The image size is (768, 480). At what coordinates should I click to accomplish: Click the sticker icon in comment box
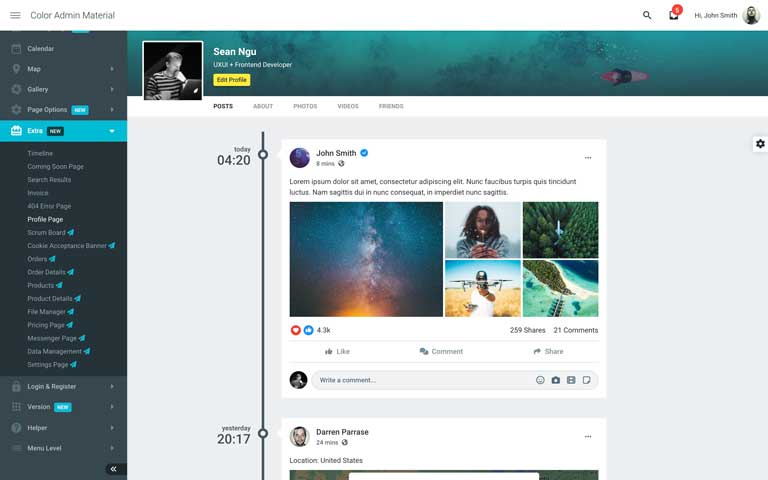(586, 380)
